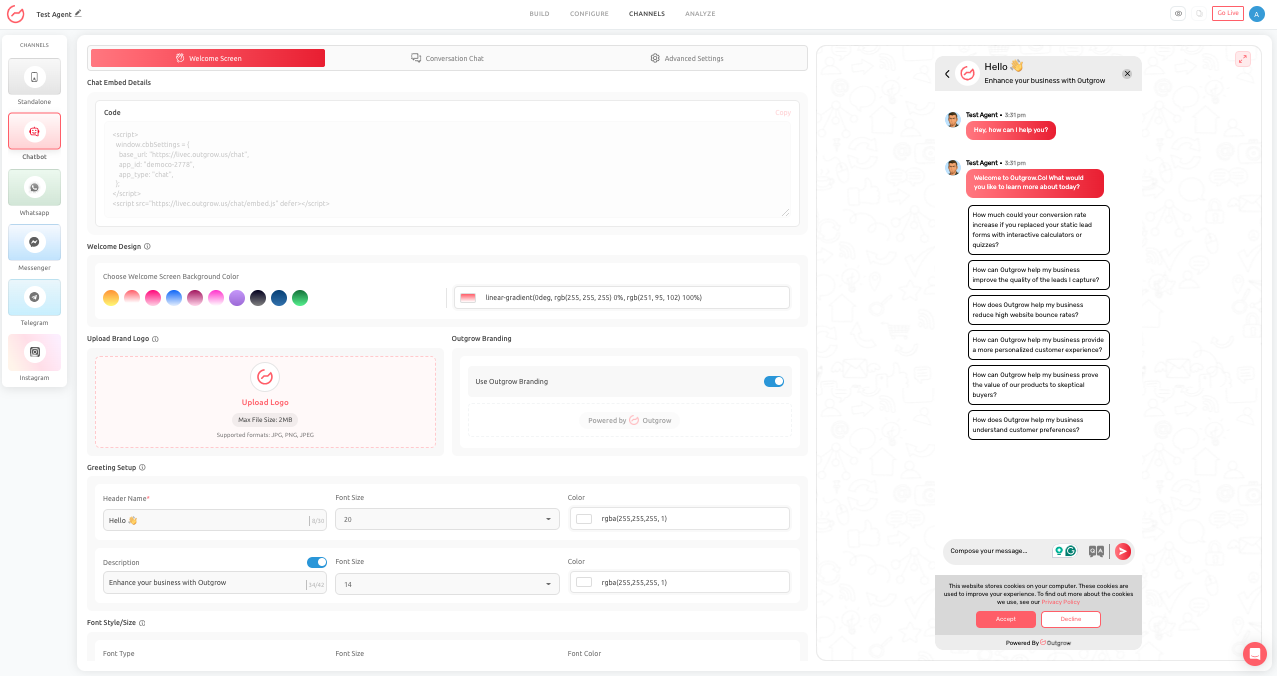Click the Description input field
The image size is (1277, 676).
[215, 583]
